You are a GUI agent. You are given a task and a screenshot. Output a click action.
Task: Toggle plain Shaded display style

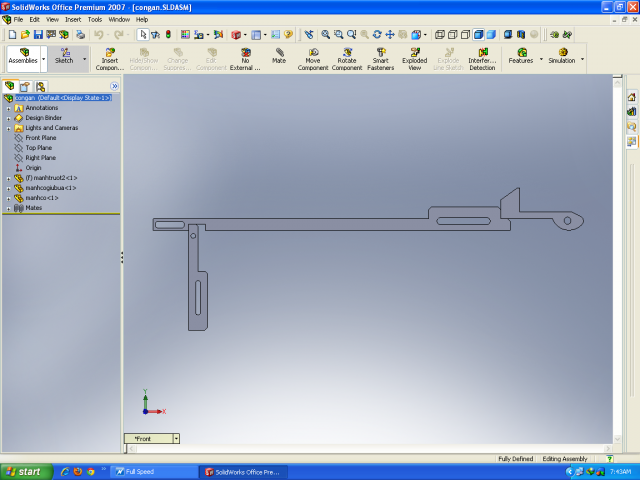[x=491, y=35]
